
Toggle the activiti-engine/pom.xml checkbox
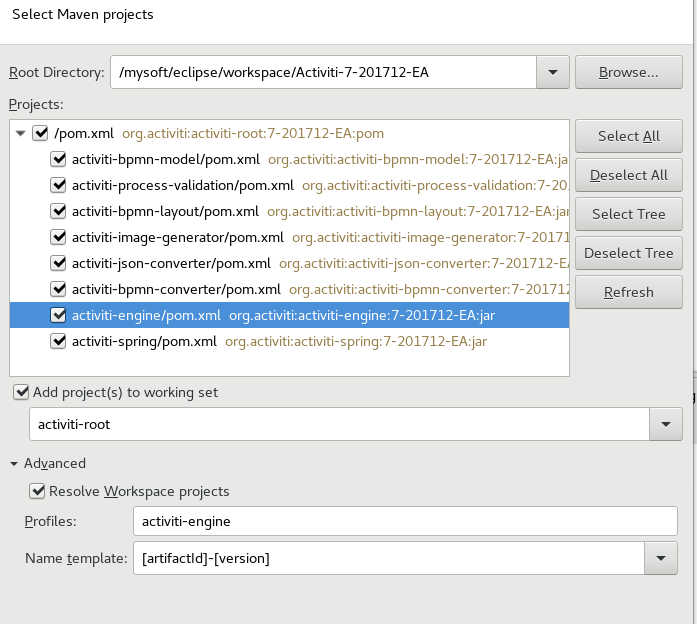click(x=58, y=315)
